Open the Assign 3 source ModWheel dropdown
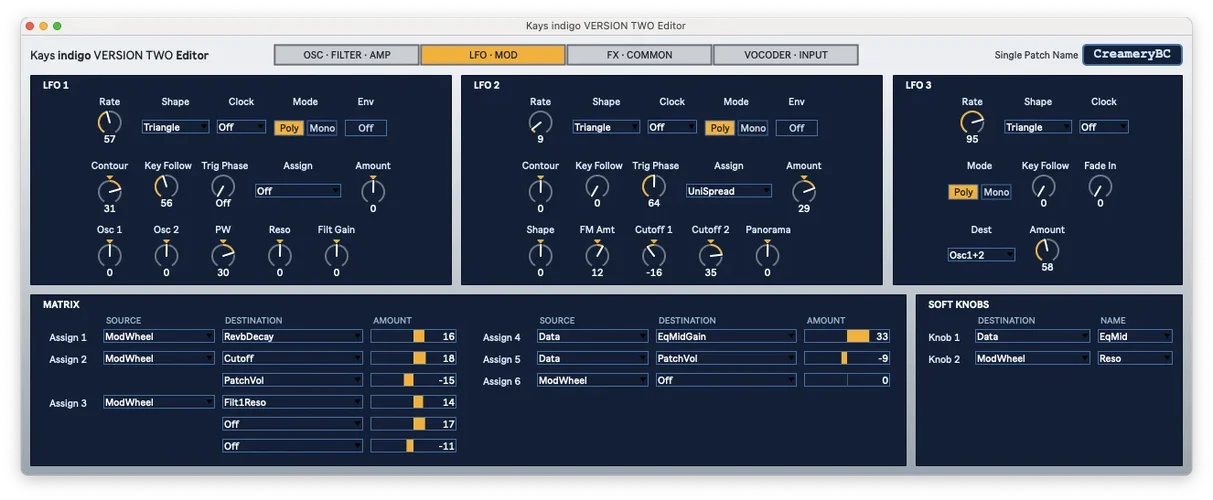Viewport: 1213px width, 500px height. [x=159, y=402]
